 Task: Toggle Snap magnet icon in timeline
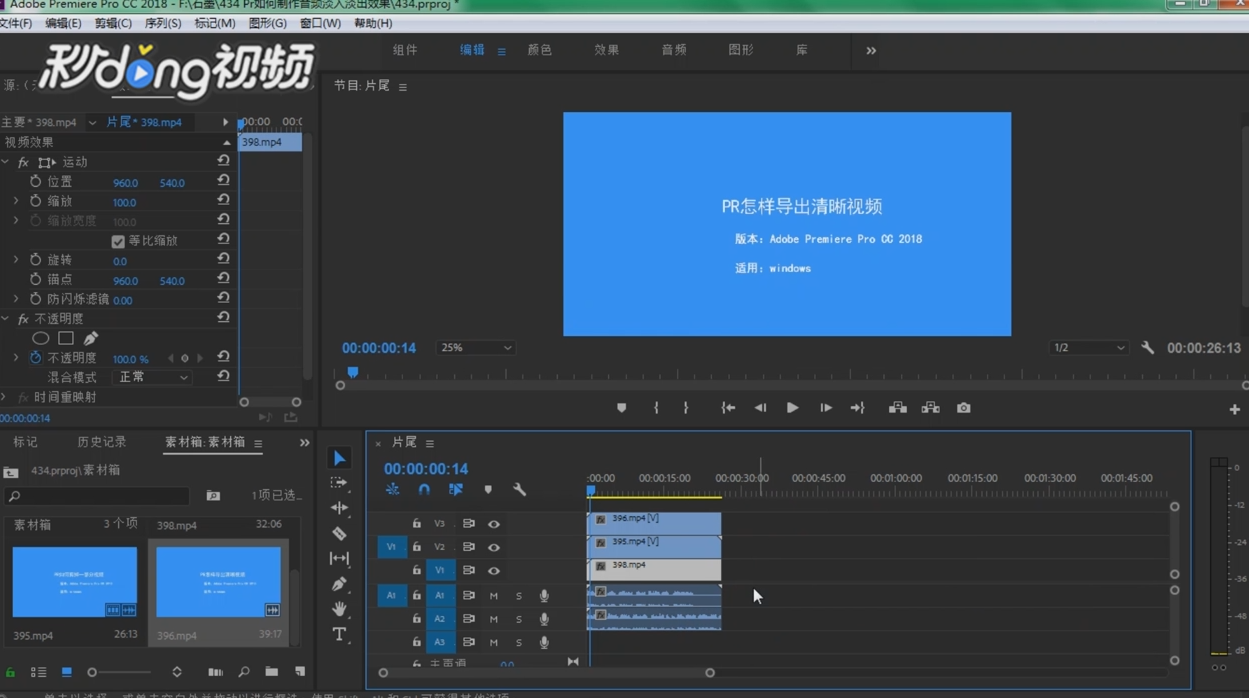coord(424,490)
